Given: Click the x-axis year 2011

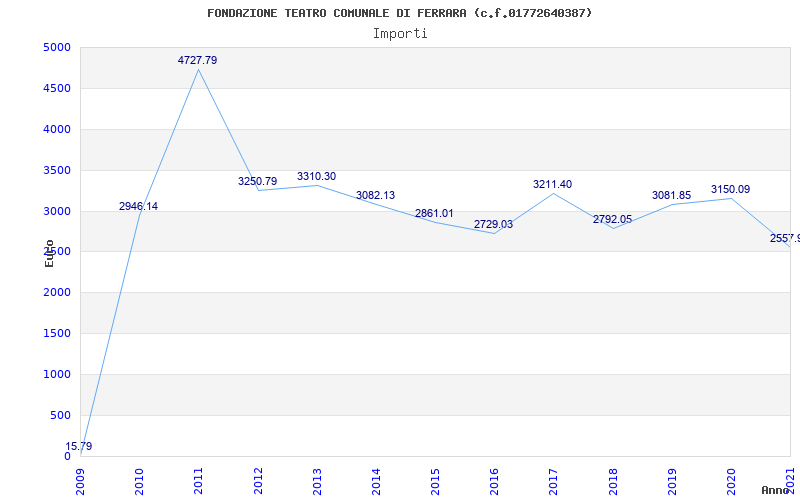Looking at the screenshot, I should click(198, 481).
